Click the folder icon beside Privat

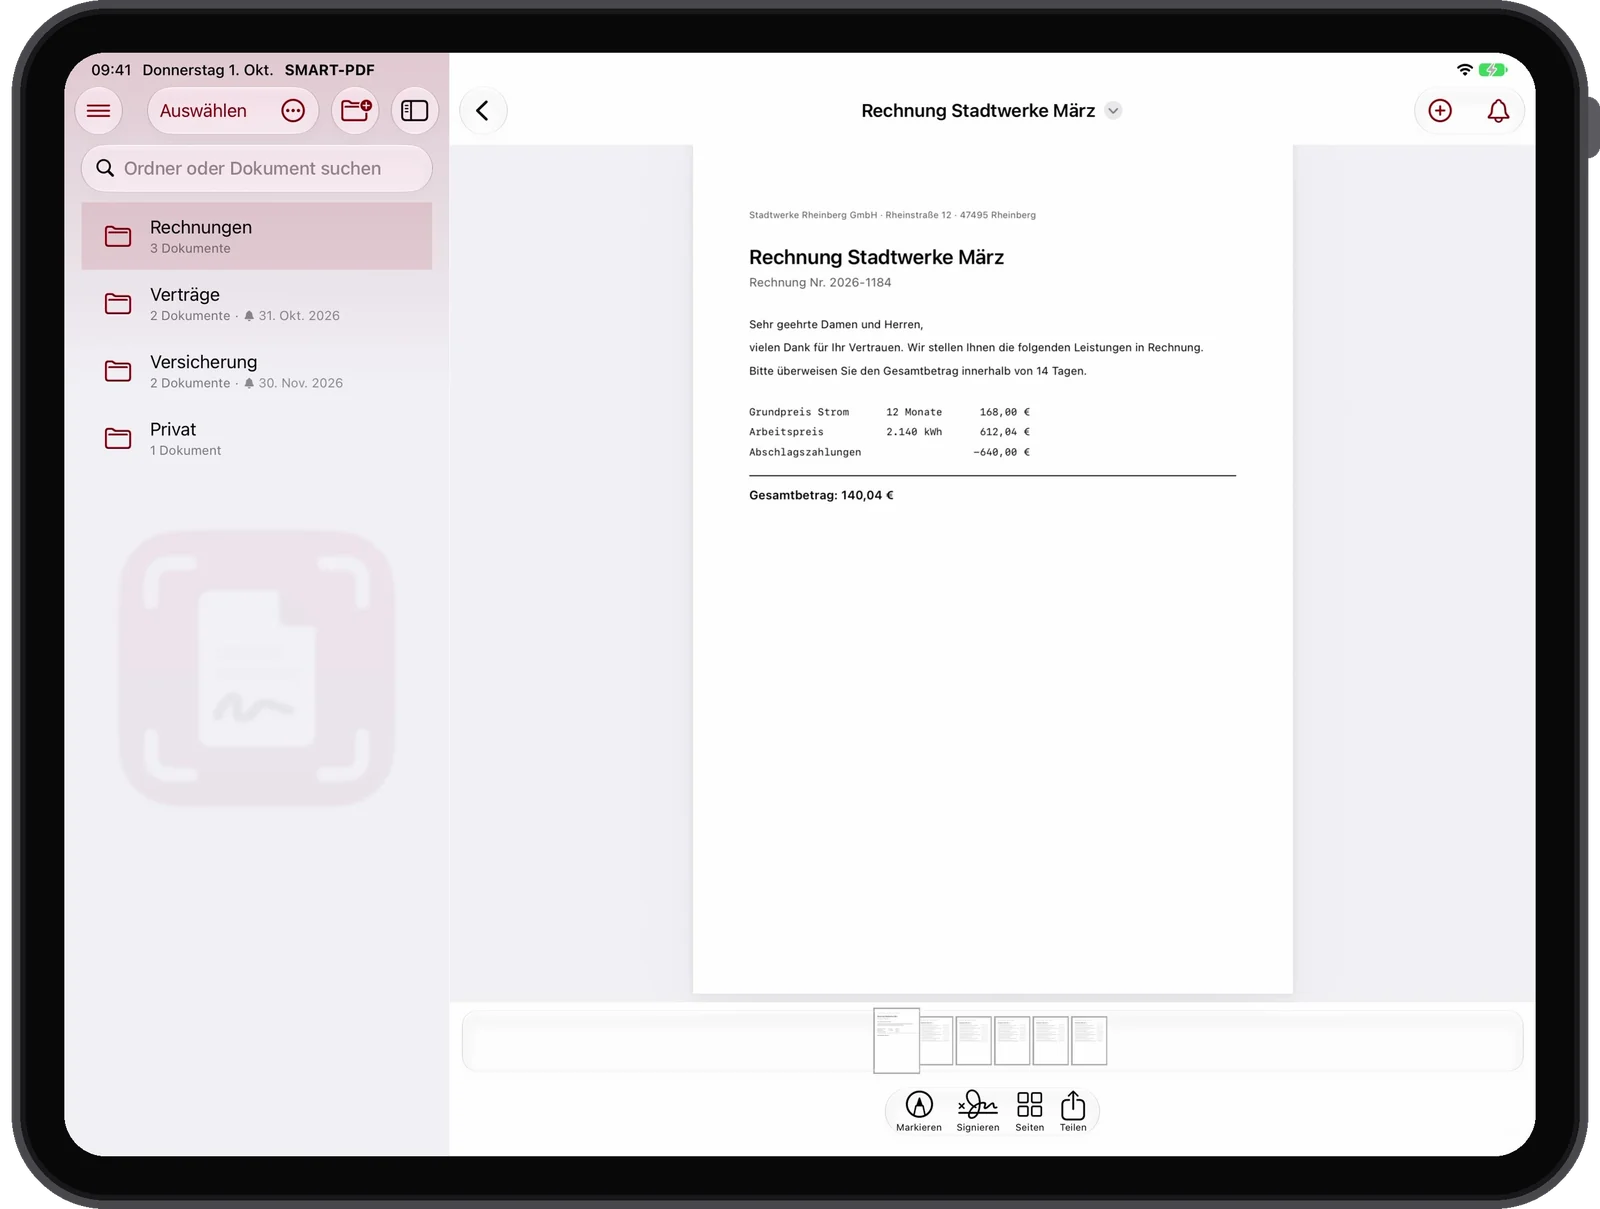pos(118,438)
